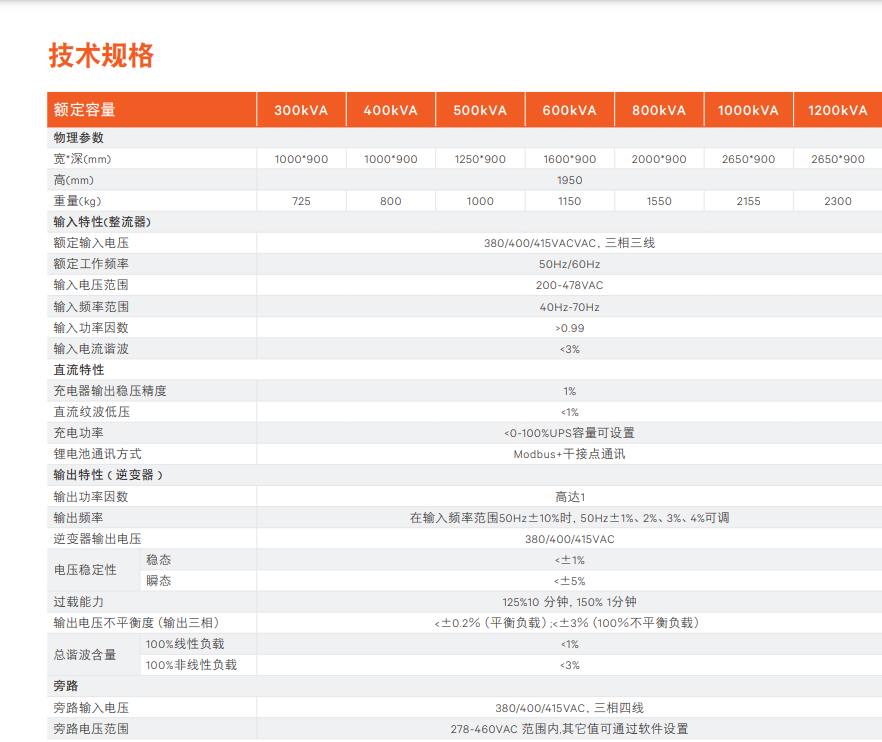Screen dimensions: 882x742
Task: Click the 额定输入电压 row label
Action: coord(91,243)
